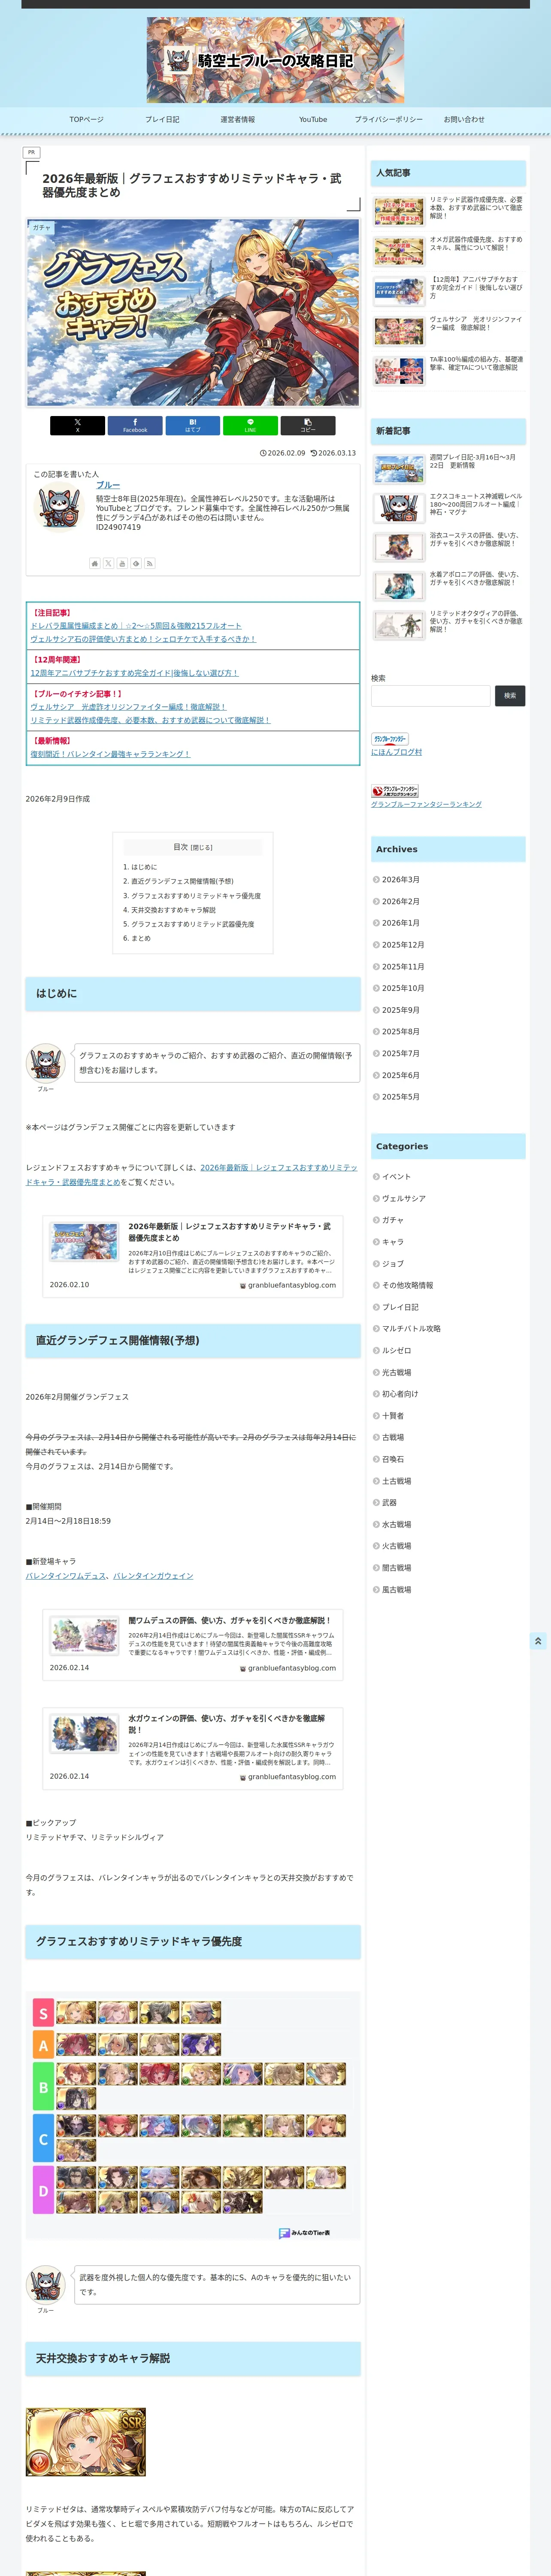
Task: Open the お問い合わせ menu item
Action: (x=464, y=120)
